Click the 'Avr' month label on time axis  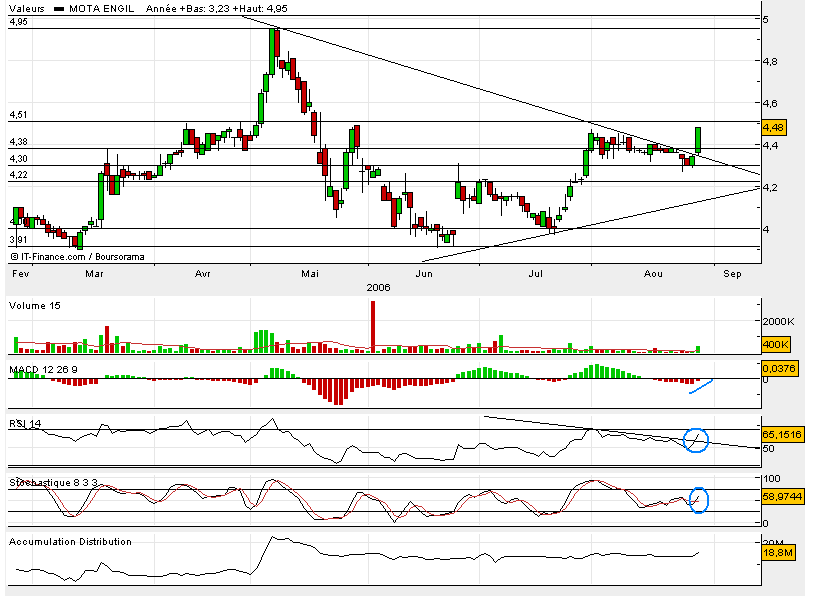(202, 274)
